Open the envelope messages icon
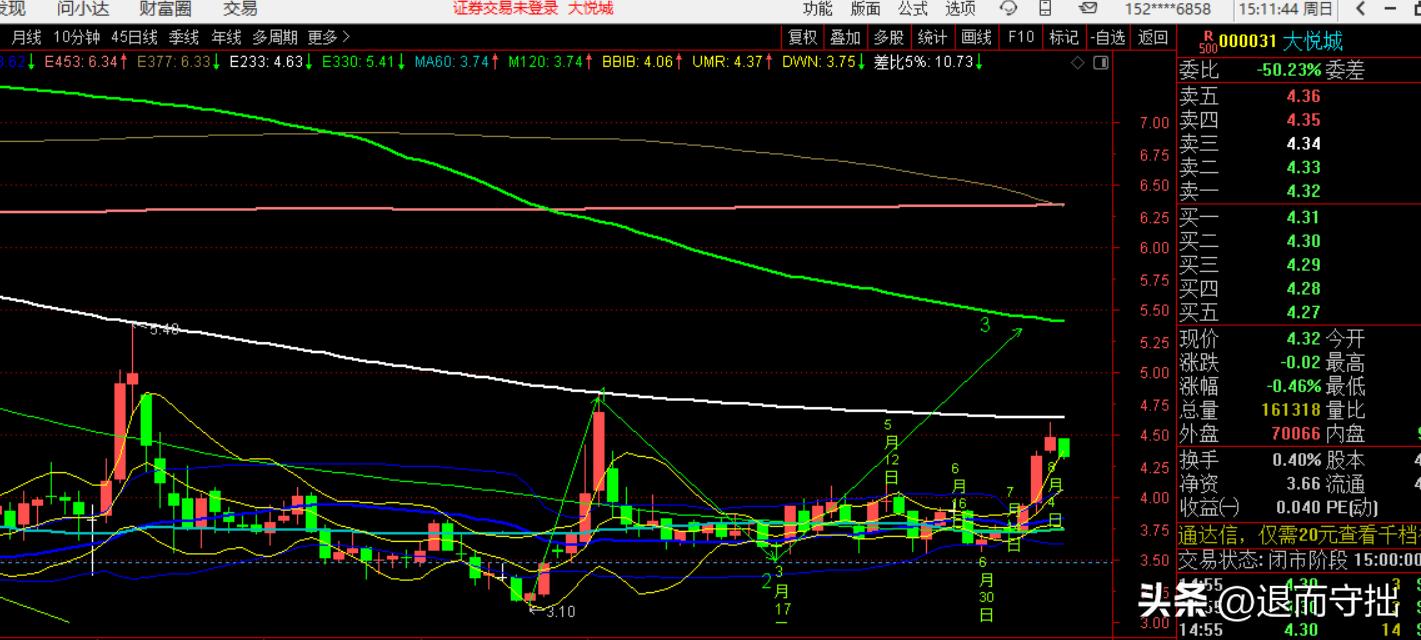Viewport: 1421px width, 640px height. [1087, 9]
